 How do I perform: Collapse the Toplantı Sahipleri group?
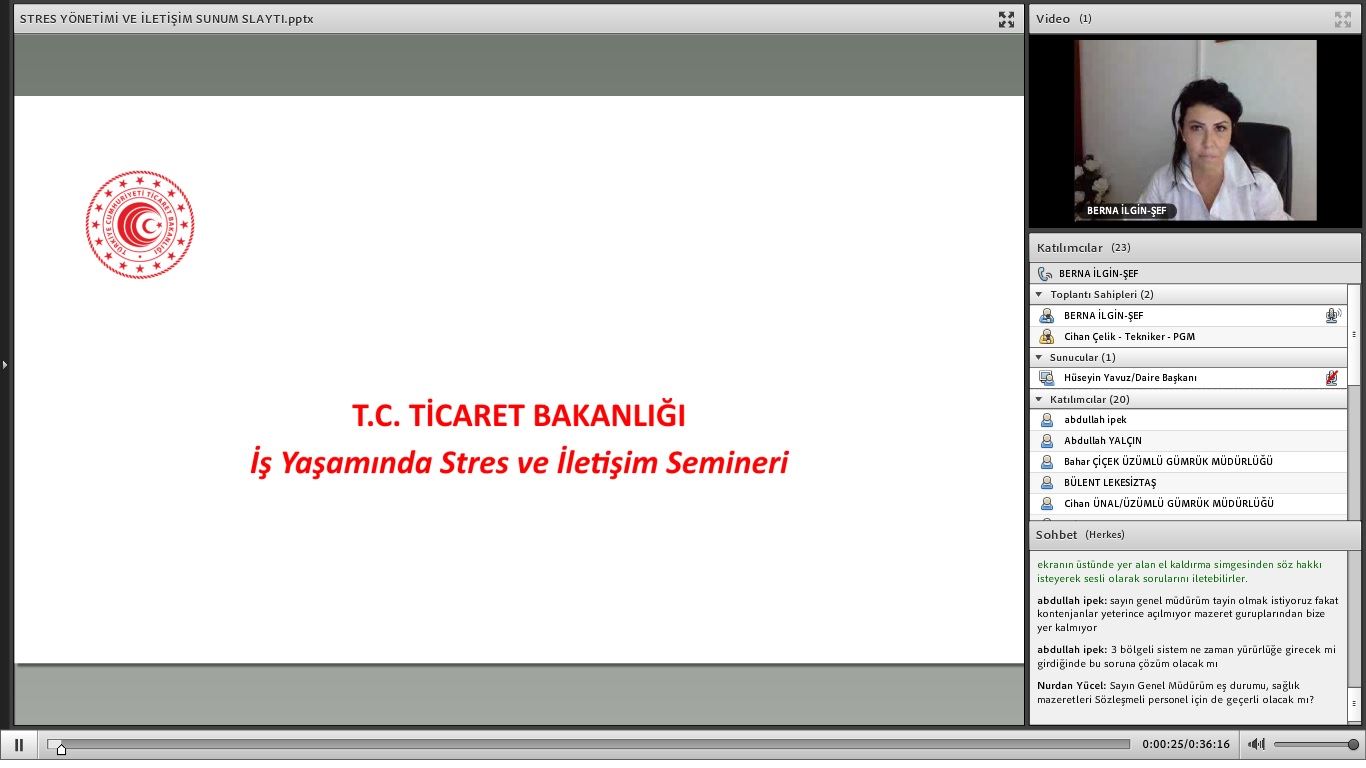point(1039,295)
